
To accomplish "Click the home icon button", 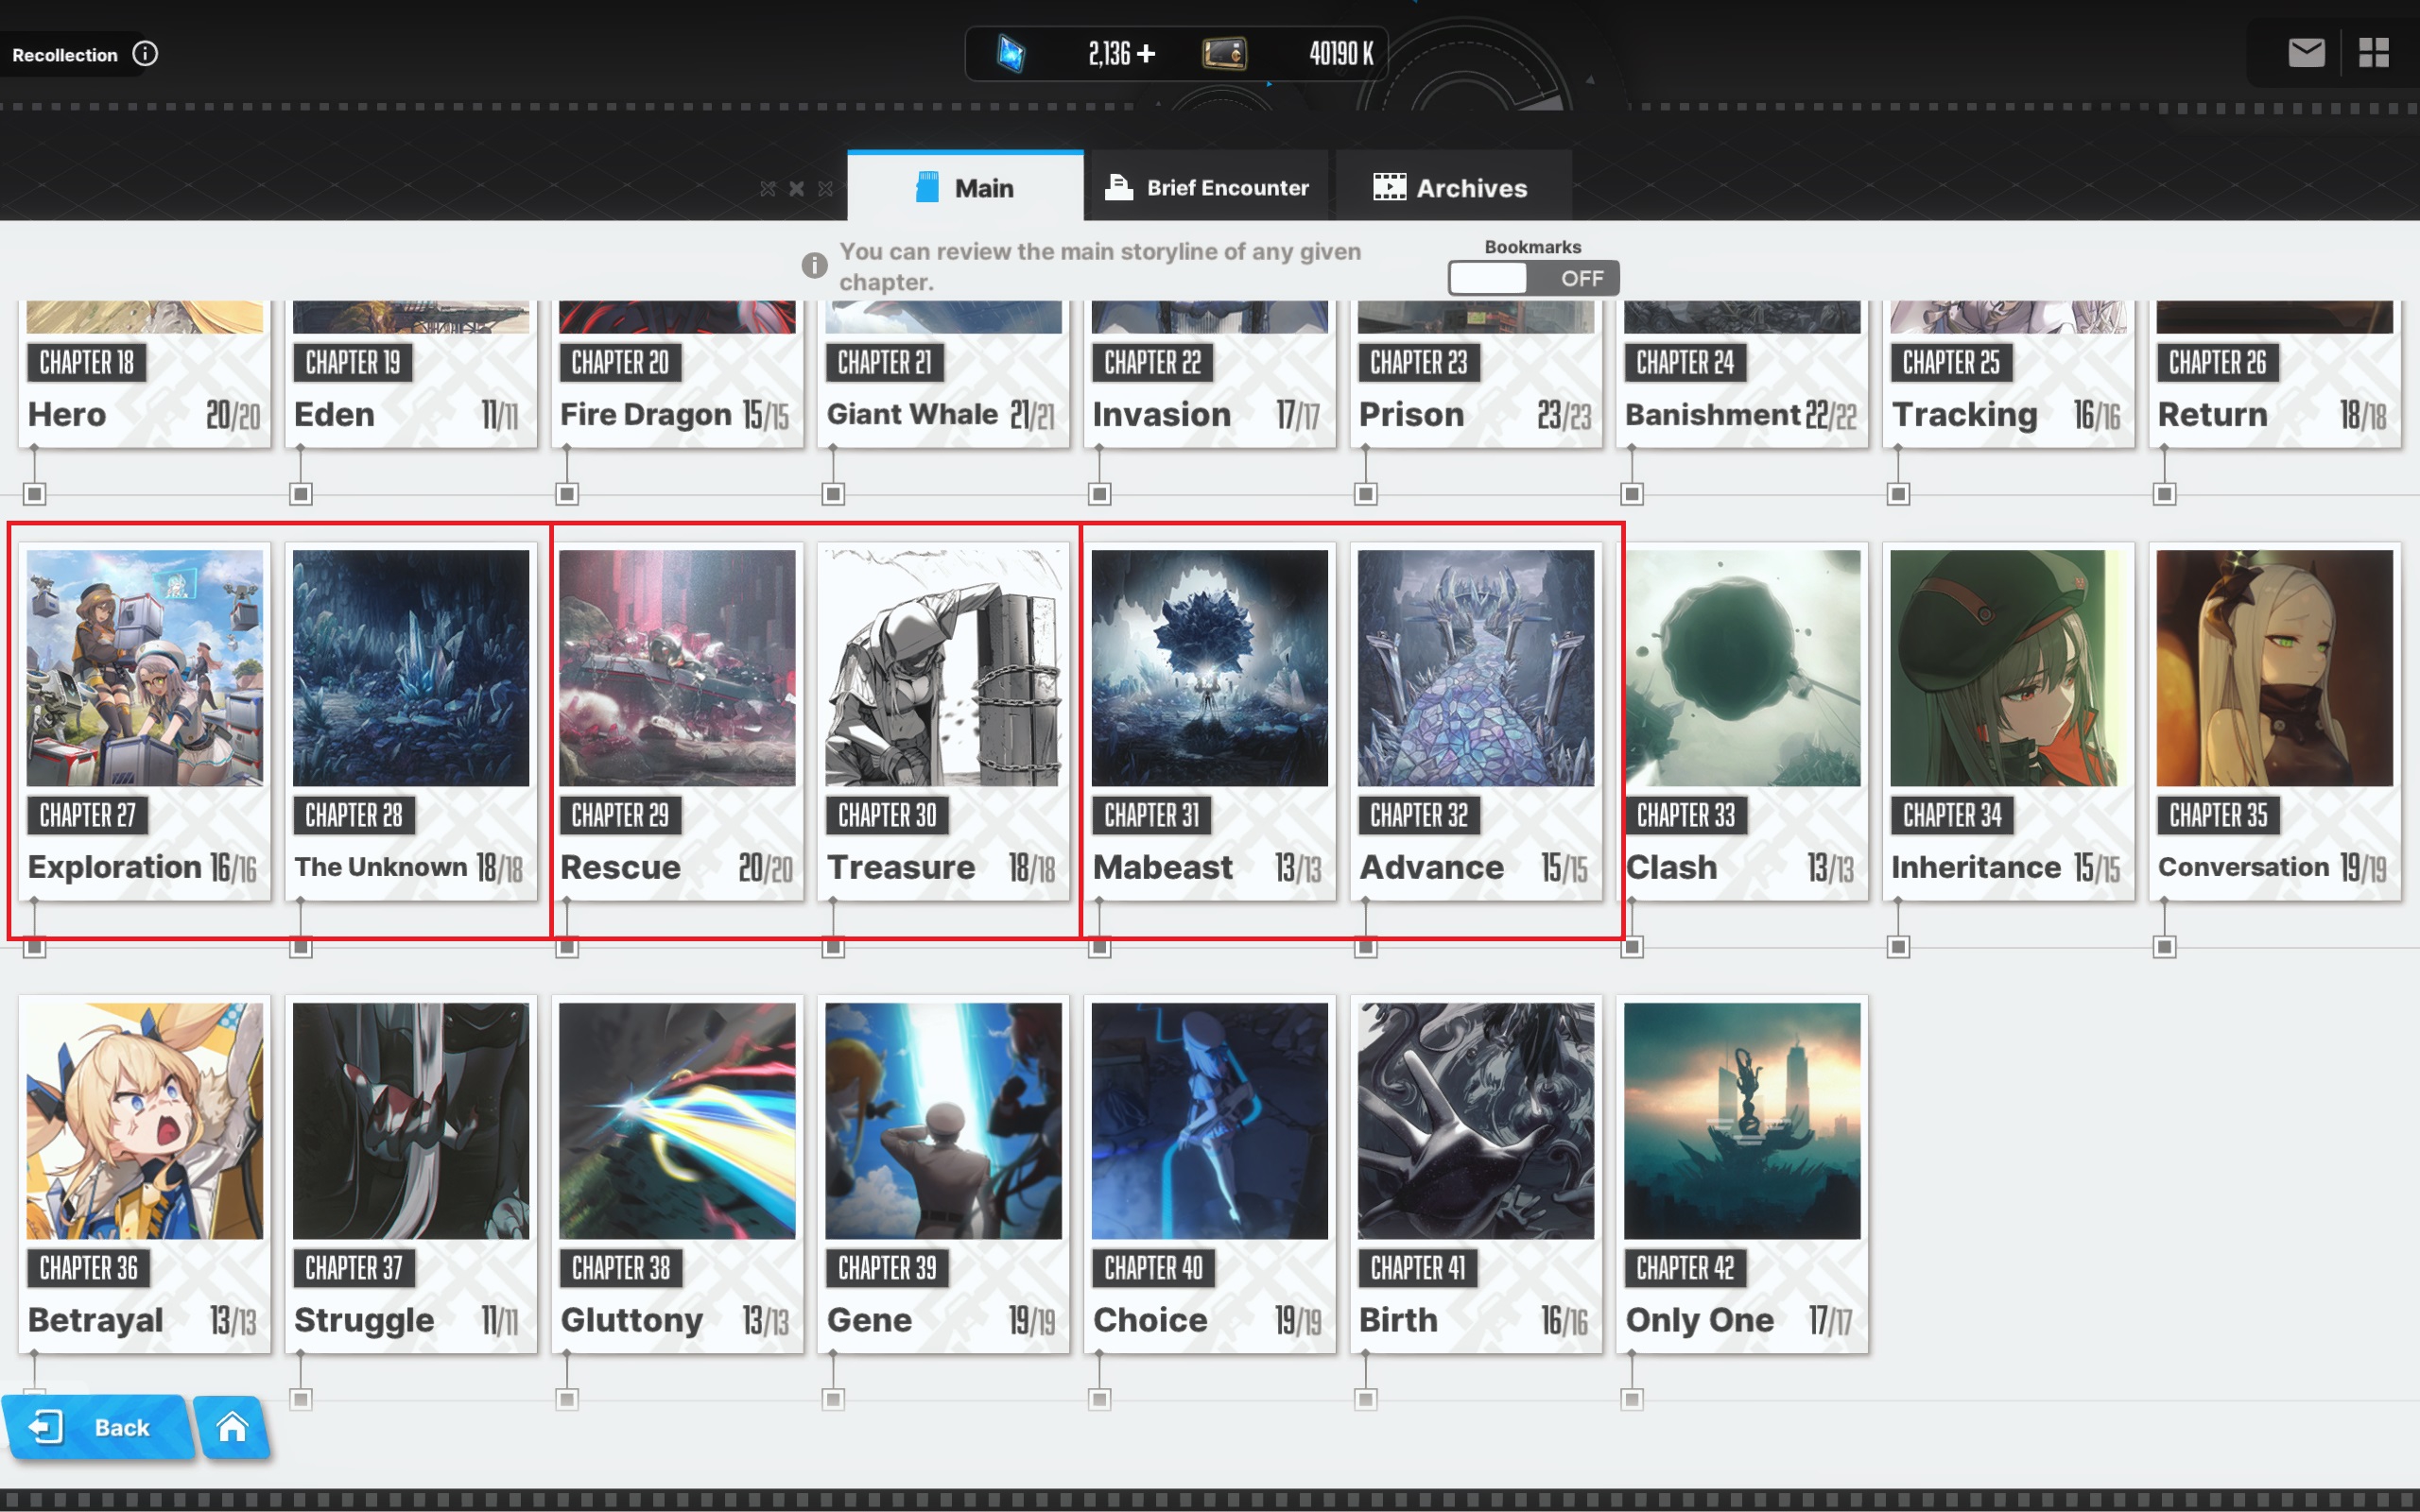I will click(232, 1427).
